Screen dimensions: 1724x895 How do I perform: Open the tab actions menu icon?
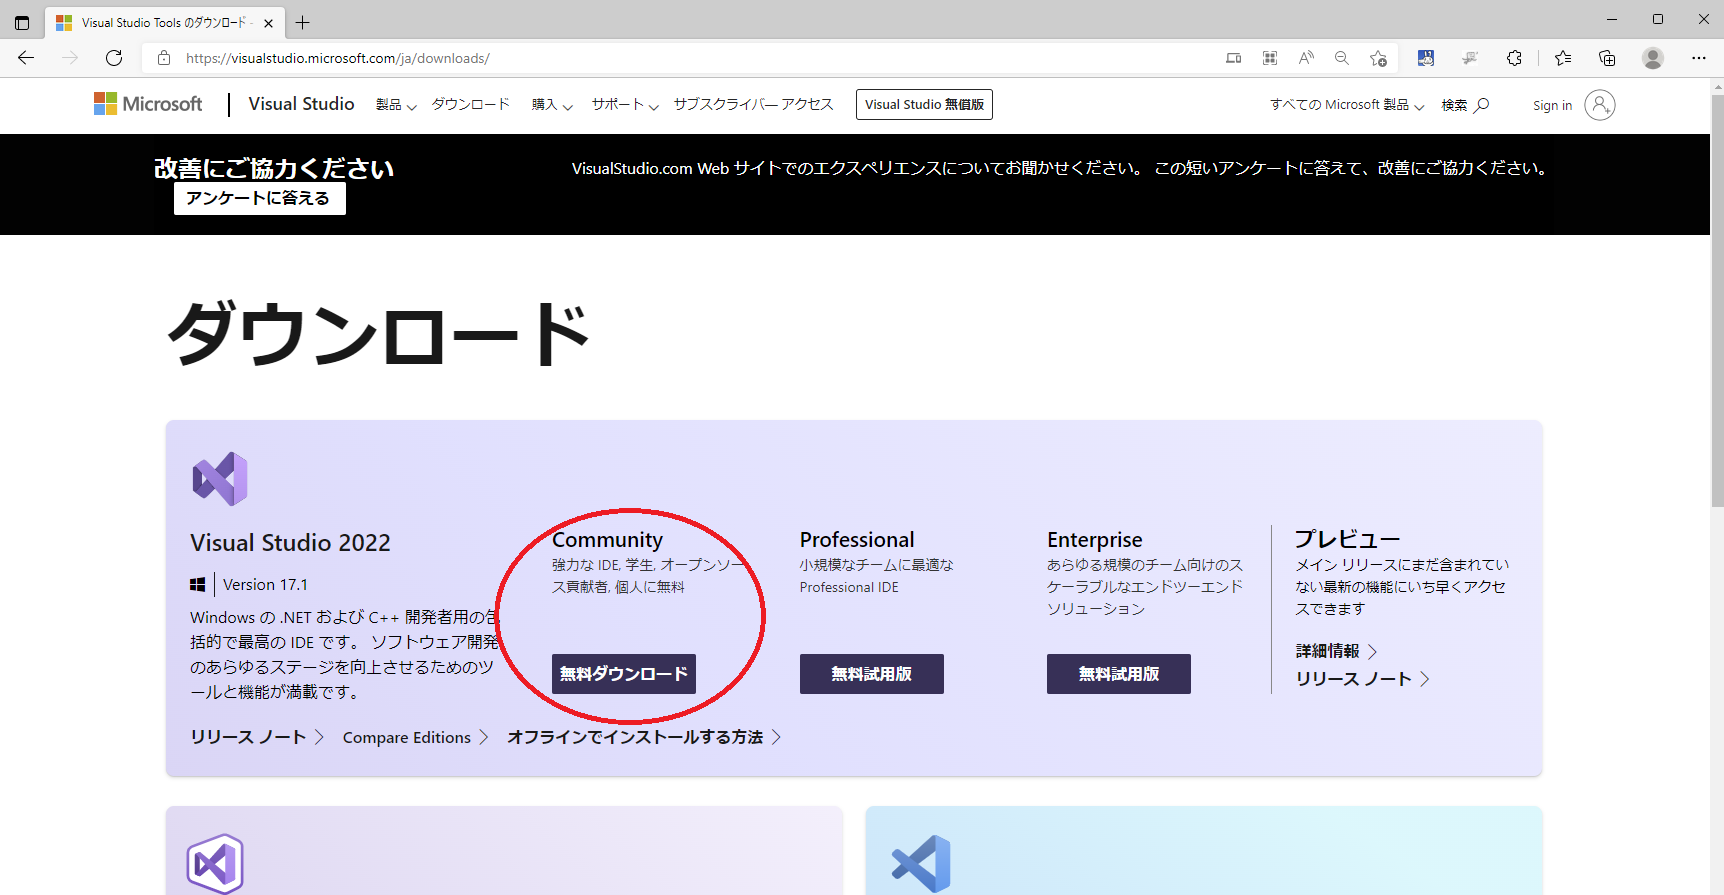point(22,22)
